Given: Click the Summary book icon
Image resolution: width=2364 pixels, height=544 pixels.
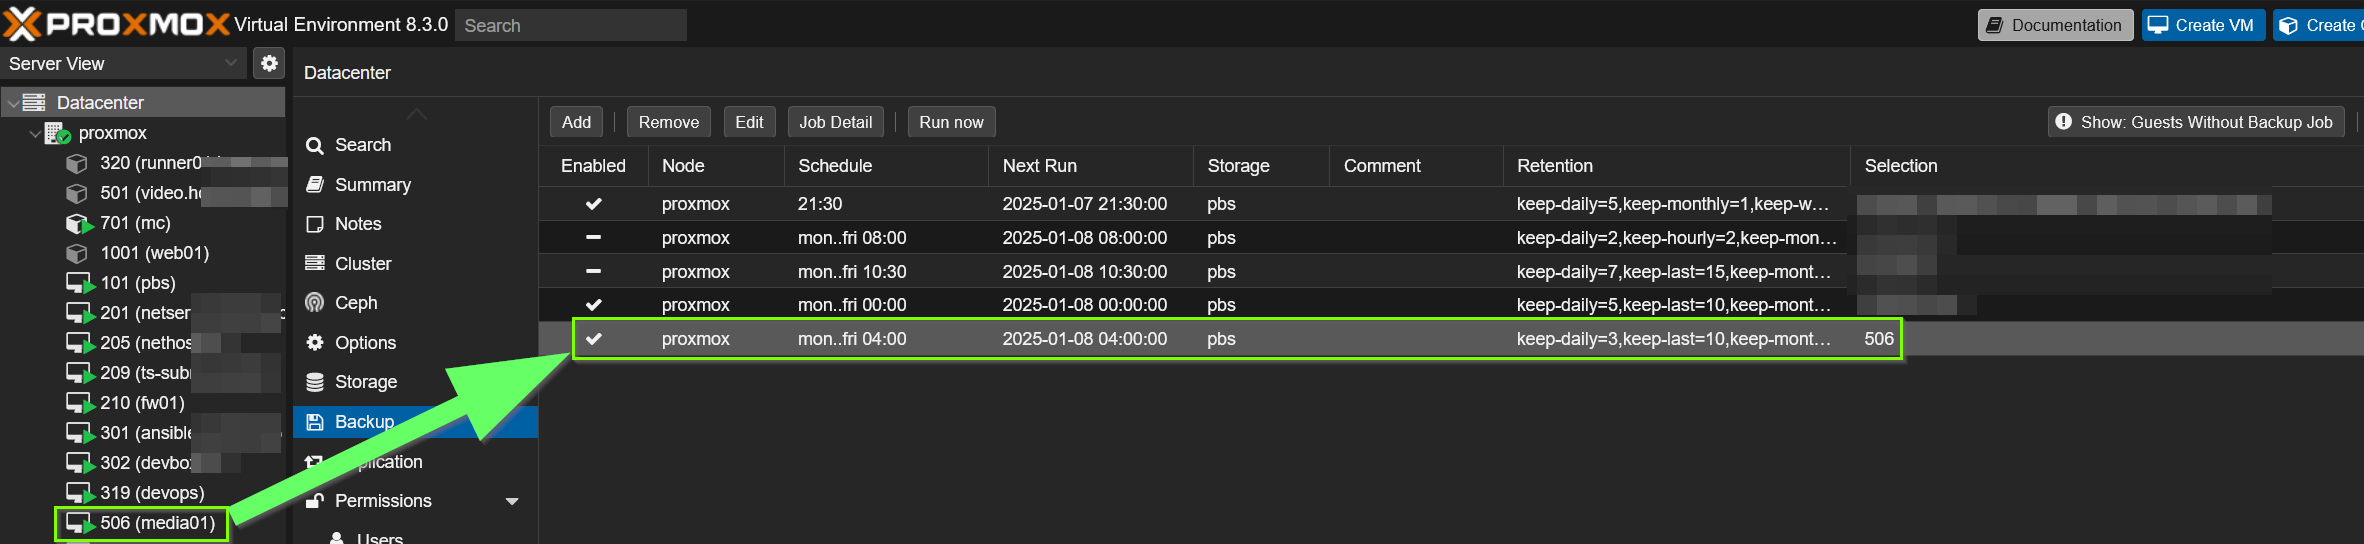Looking at the screenshot, I should pos(315,185).
